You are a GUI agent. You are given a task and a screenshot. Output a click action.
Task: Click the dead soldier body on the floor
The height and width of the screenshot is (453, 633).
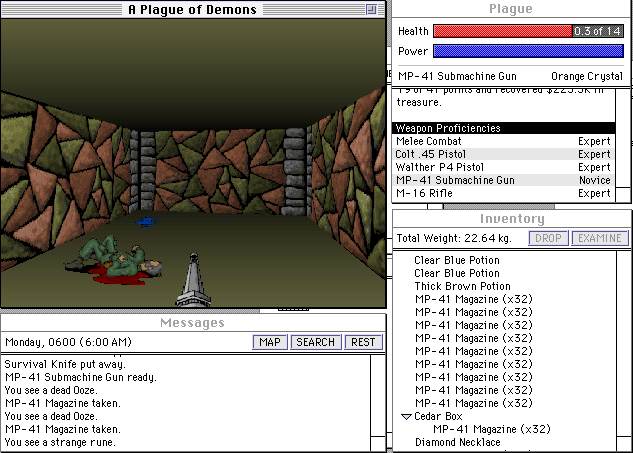115,259
